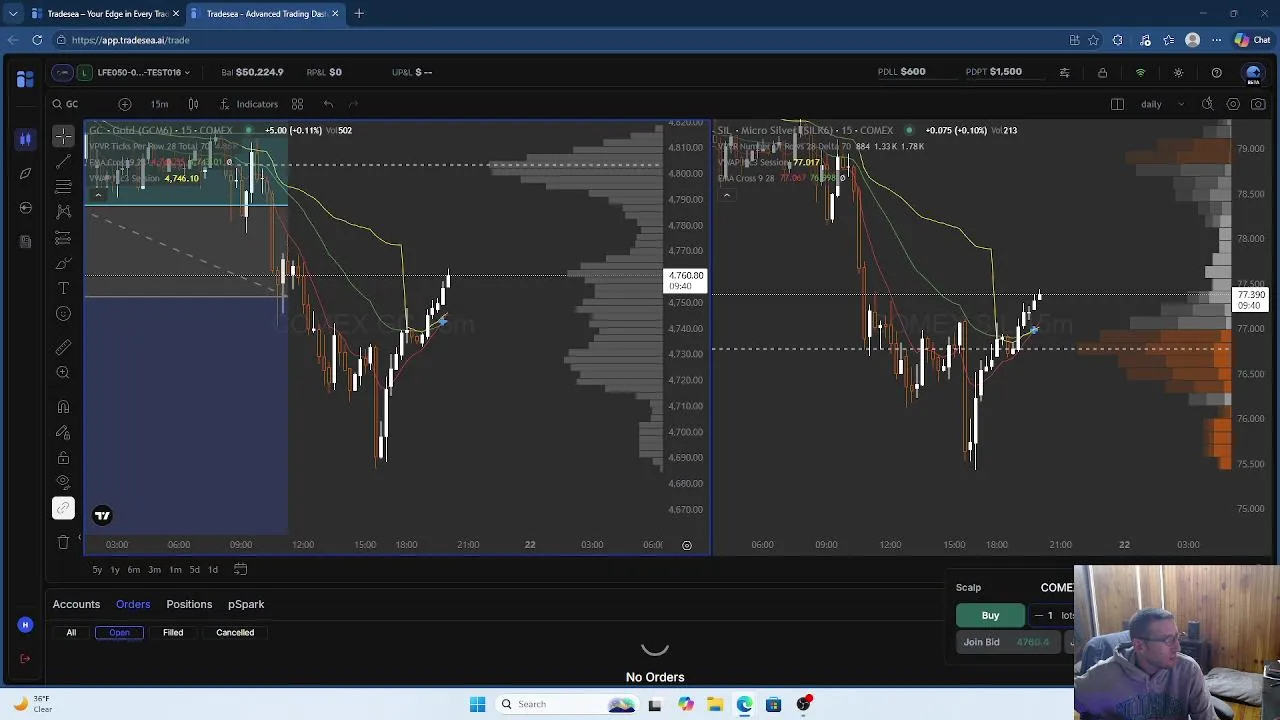Toggle the light/dark theme icon

click(1178, 72)
